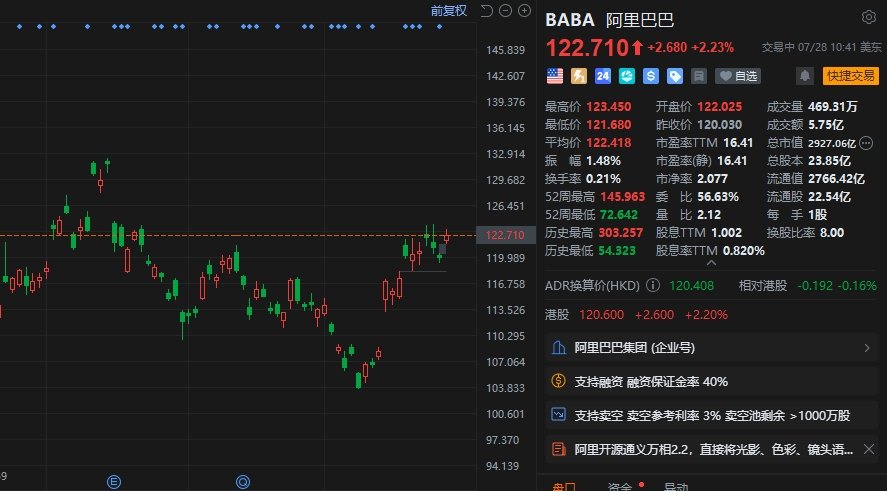Click the blue dollar sign icon

coord(651,76)
